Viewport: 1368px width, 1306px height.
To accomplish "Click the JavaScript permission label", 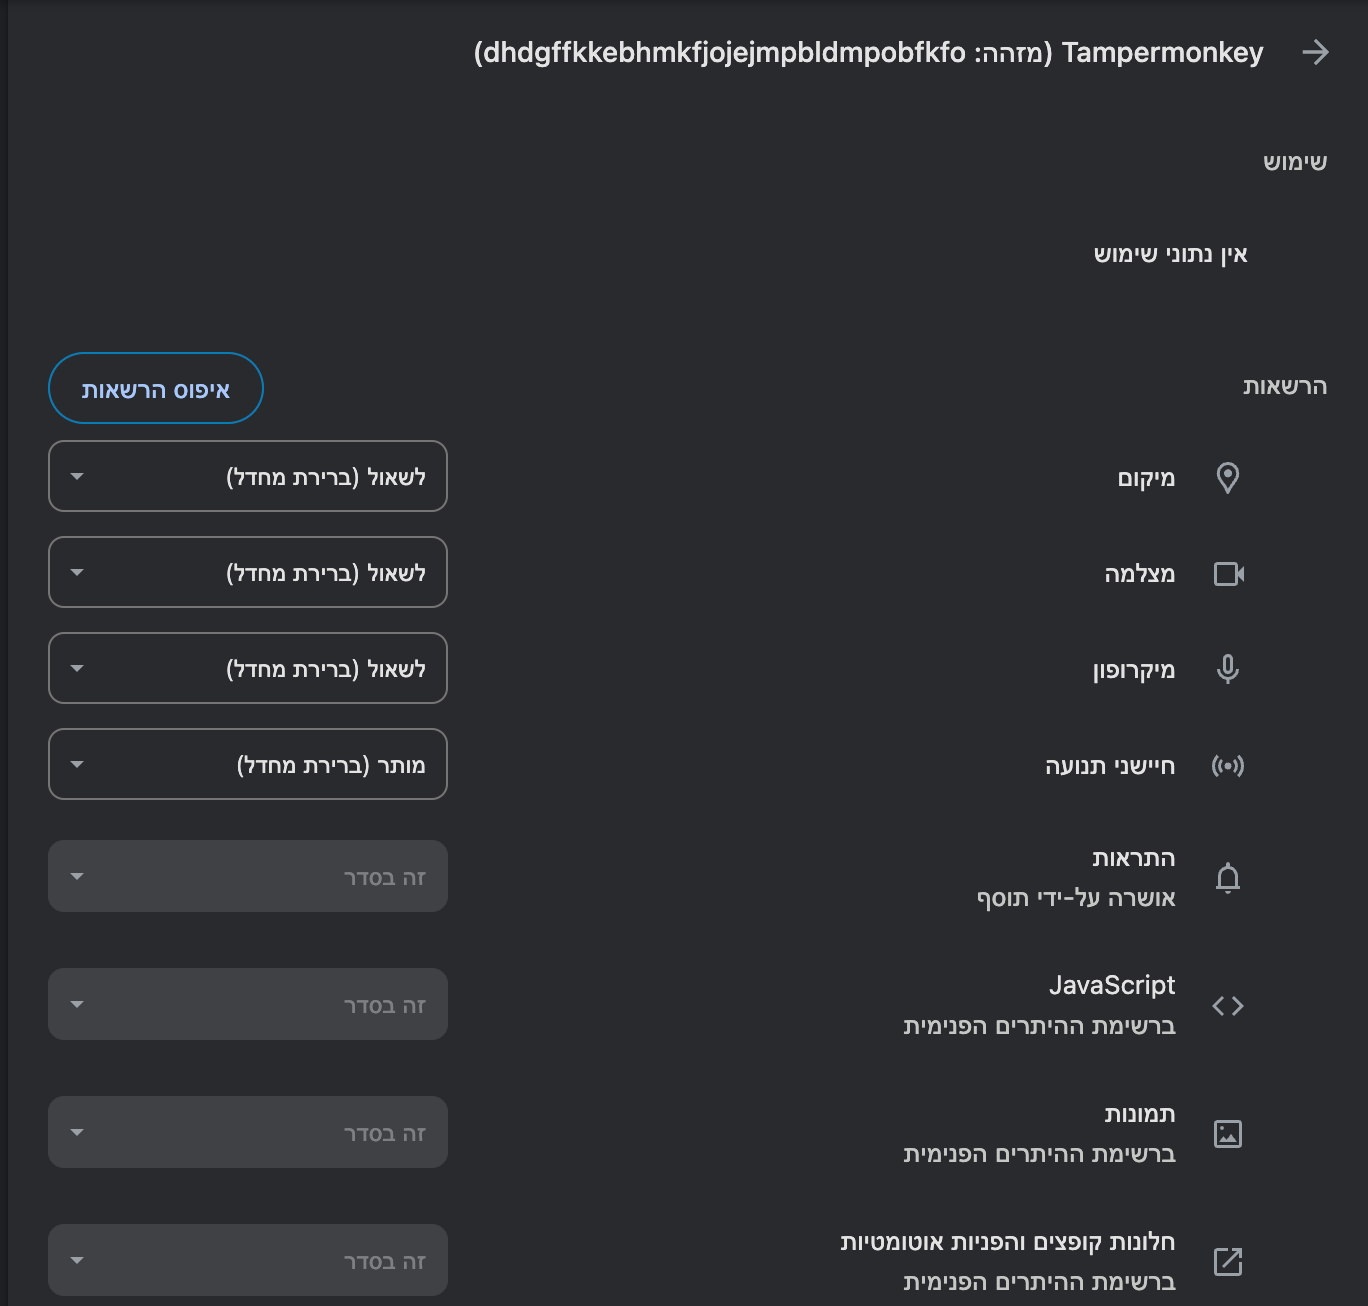I will 1112,985.
